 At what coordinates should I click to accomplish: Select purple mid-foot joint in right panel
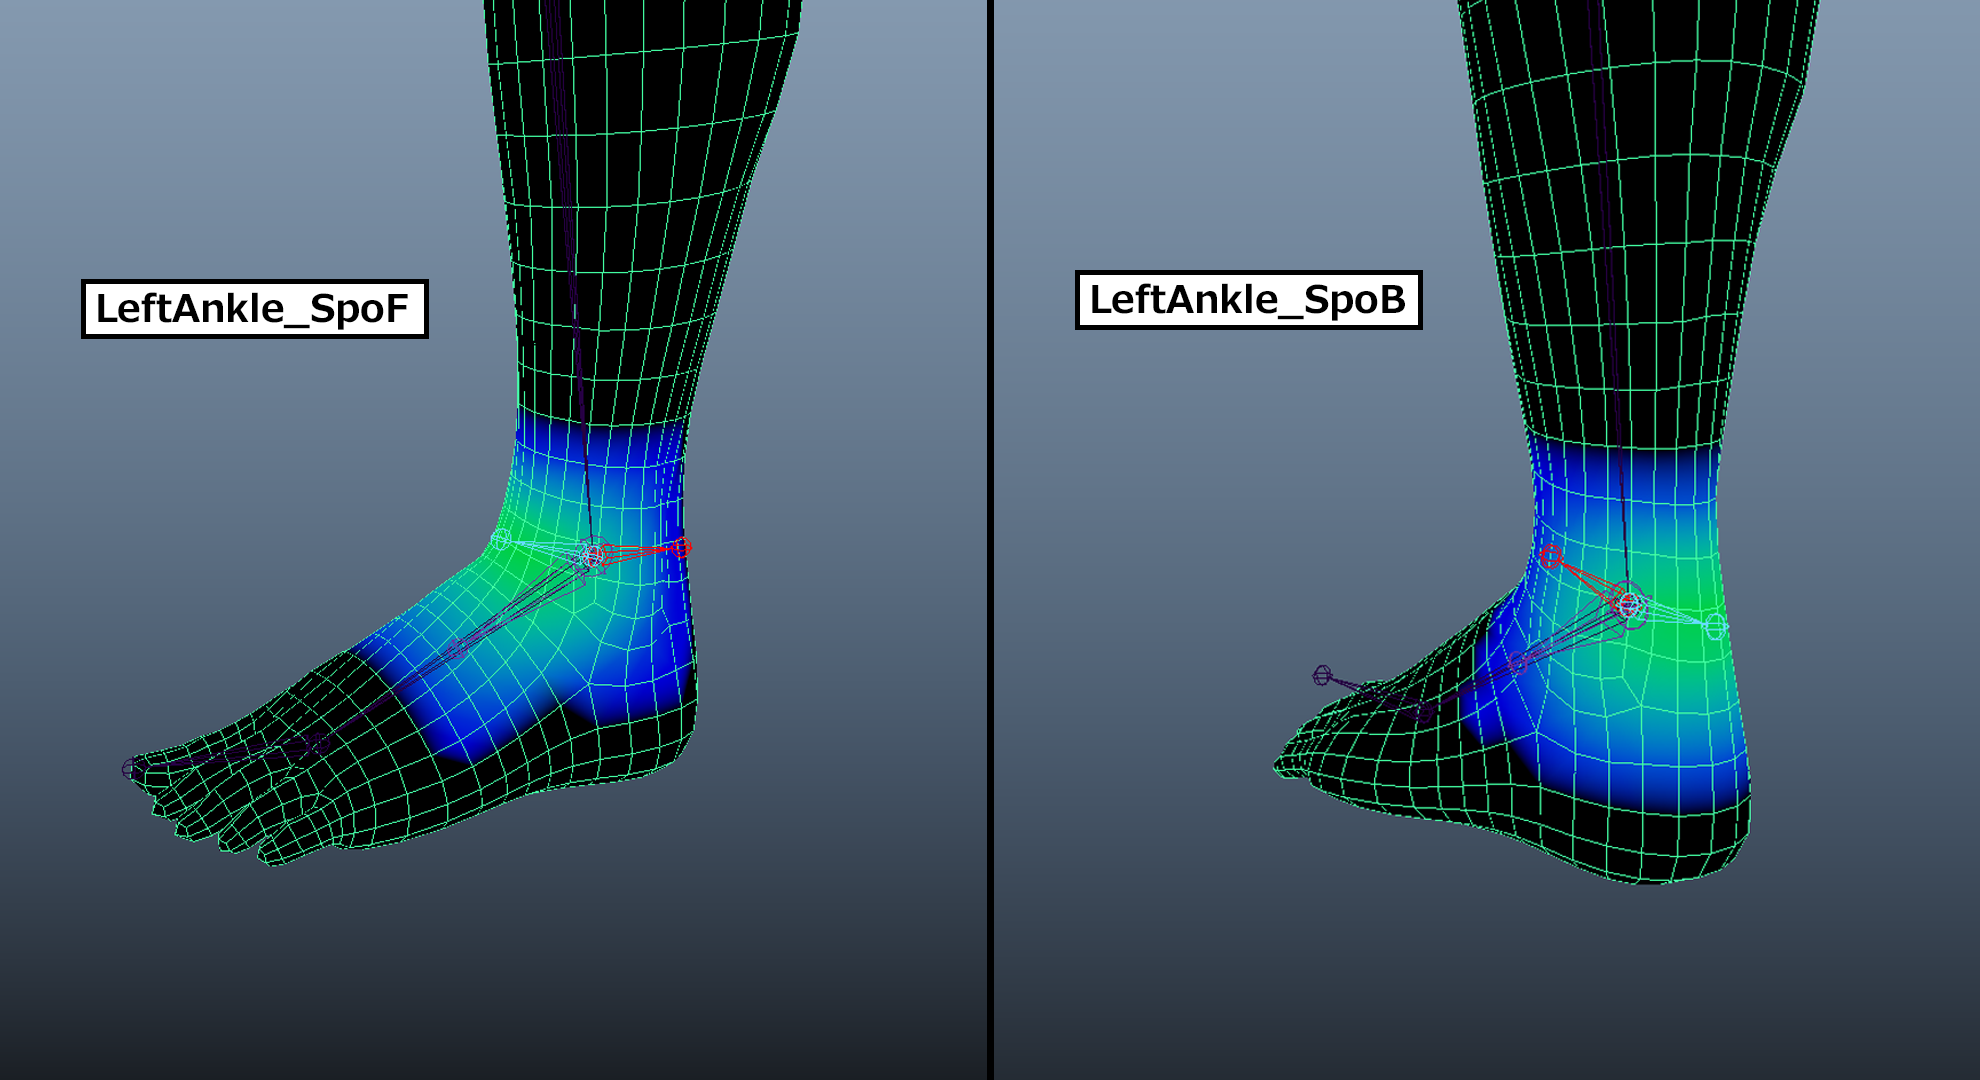[x=1518, y=663]
